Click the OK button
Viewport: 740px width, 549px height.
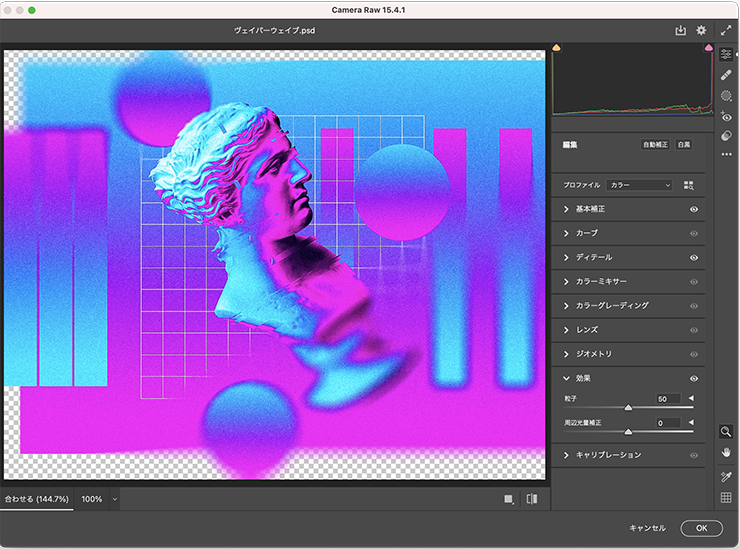[701, 528]
